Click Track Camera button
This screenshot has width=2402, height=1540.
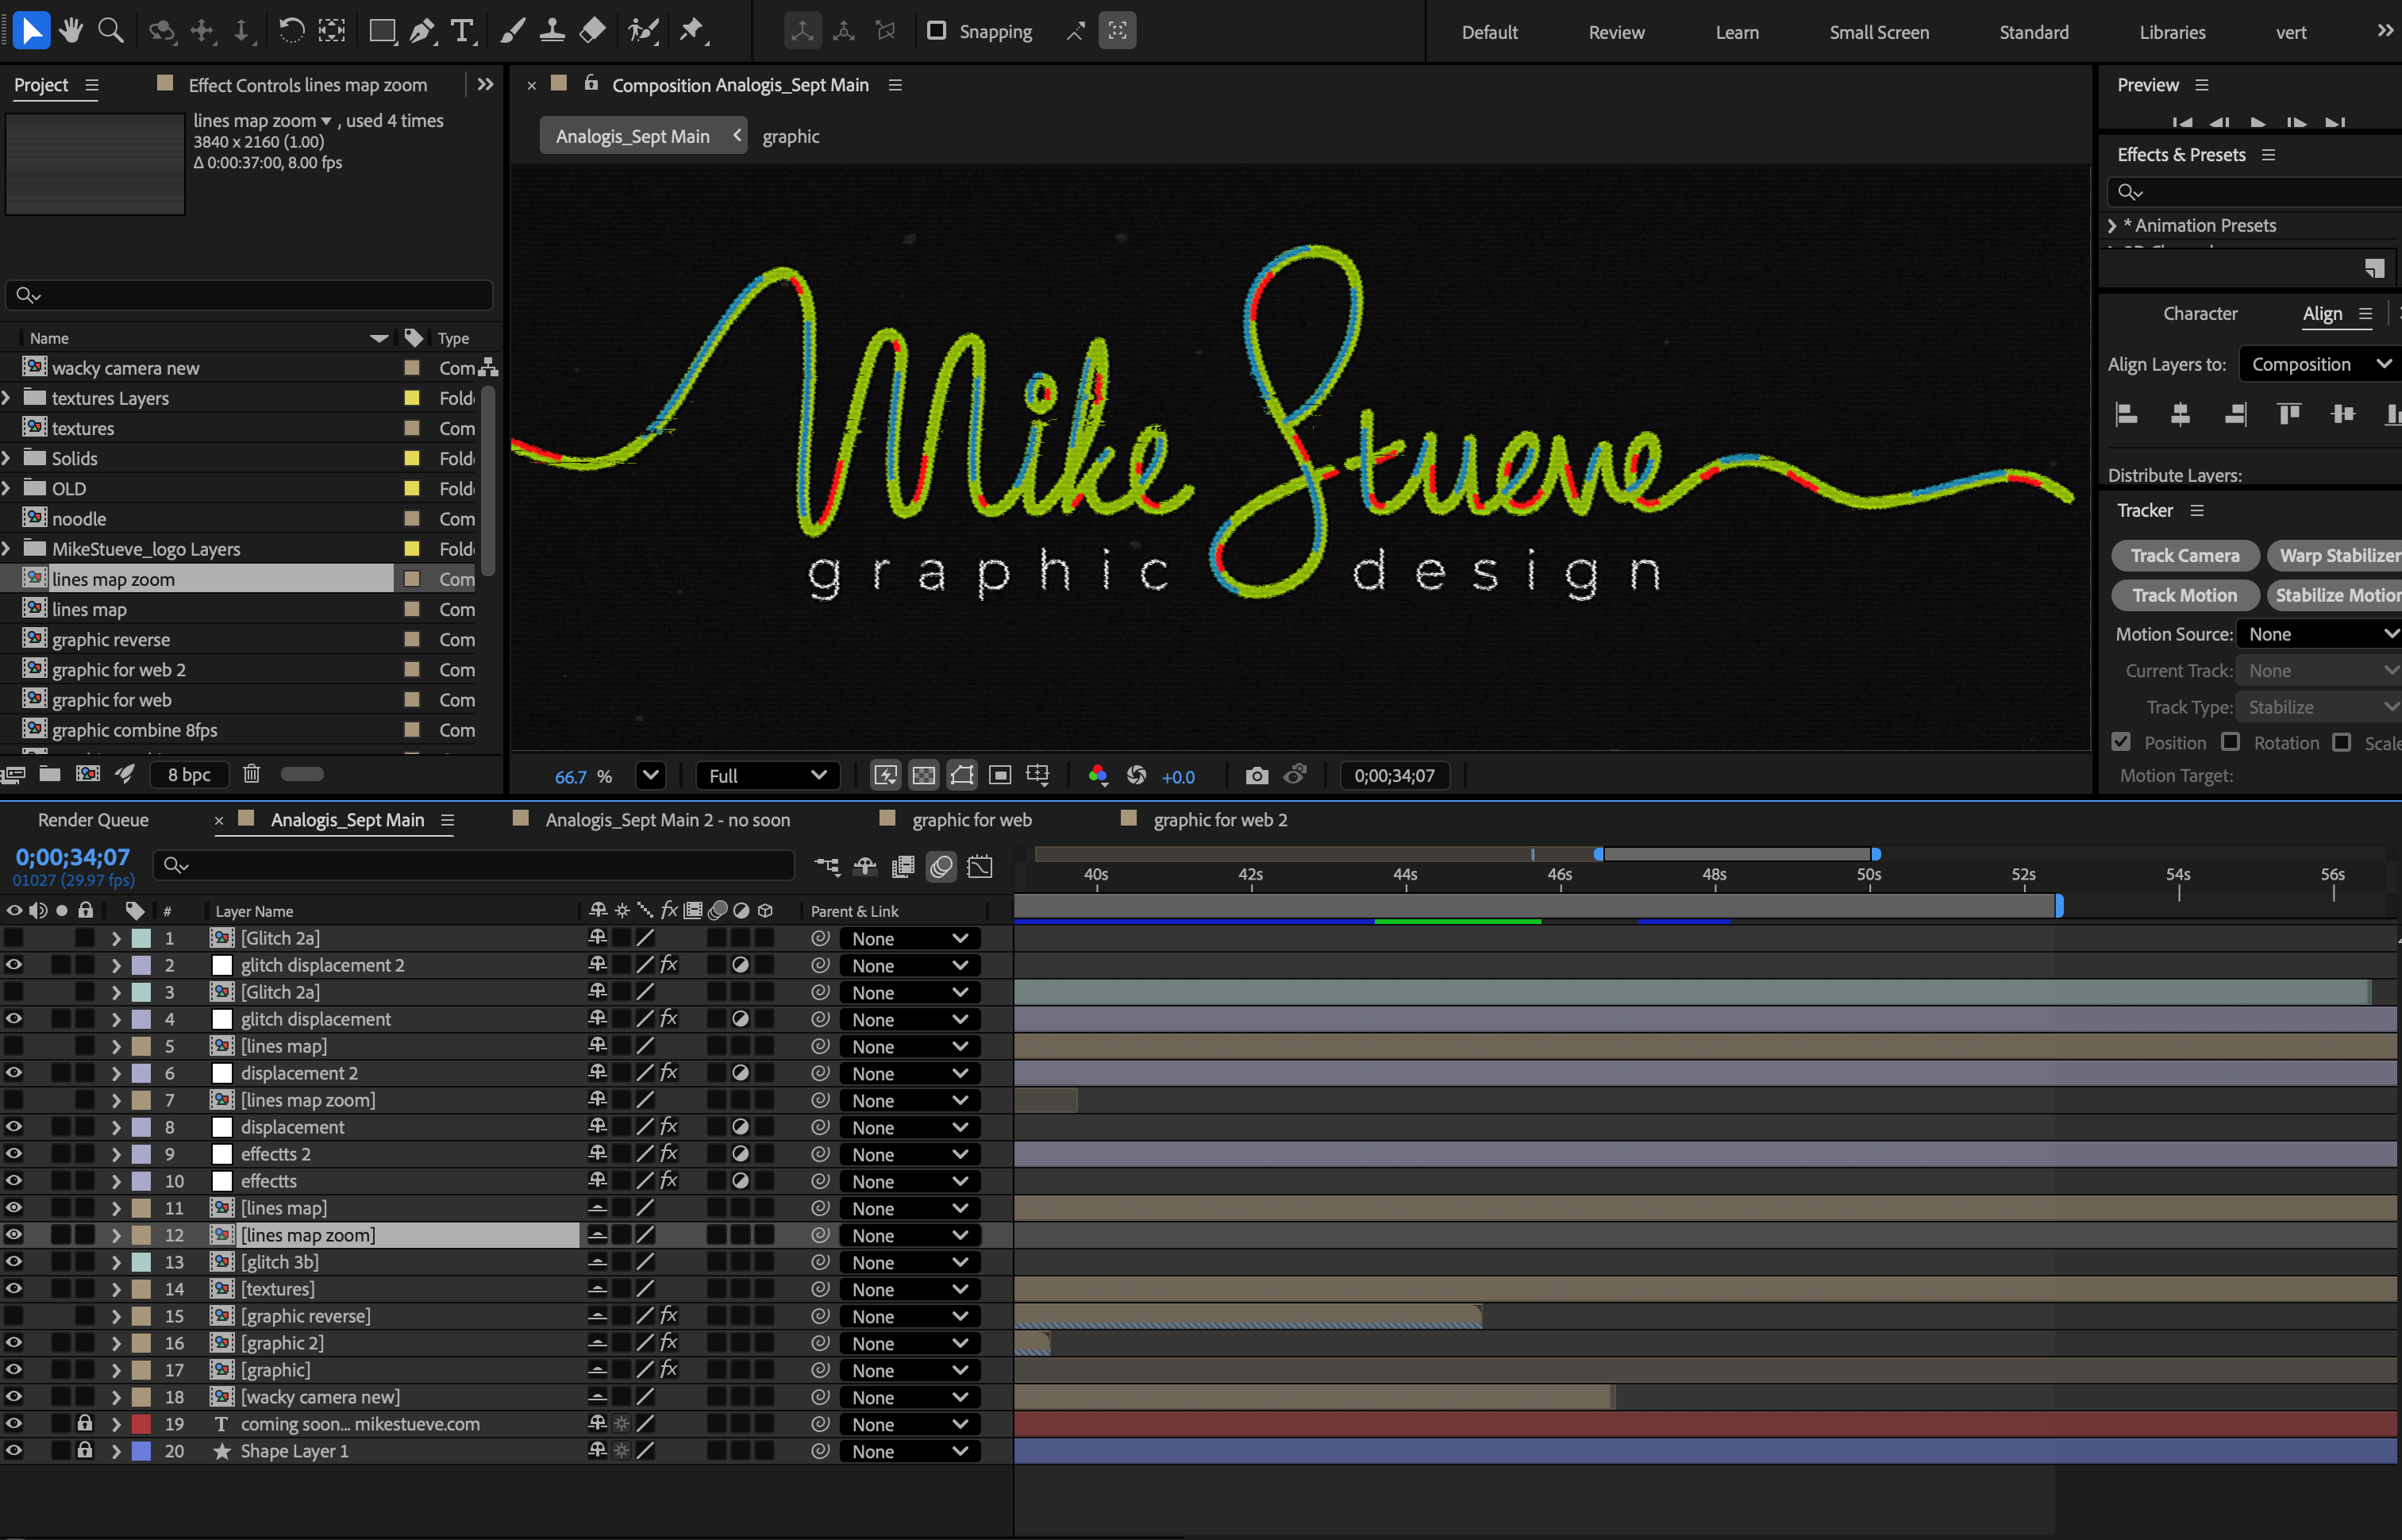point(2185,555)
